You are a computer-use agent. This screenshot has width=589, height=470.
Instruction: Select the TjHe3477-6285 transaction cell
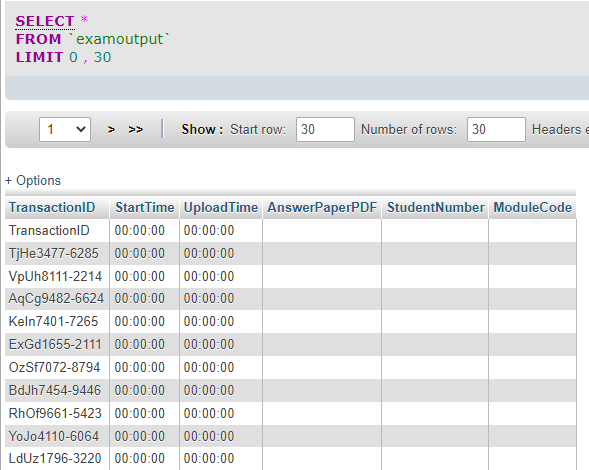(x=57, y=254)
